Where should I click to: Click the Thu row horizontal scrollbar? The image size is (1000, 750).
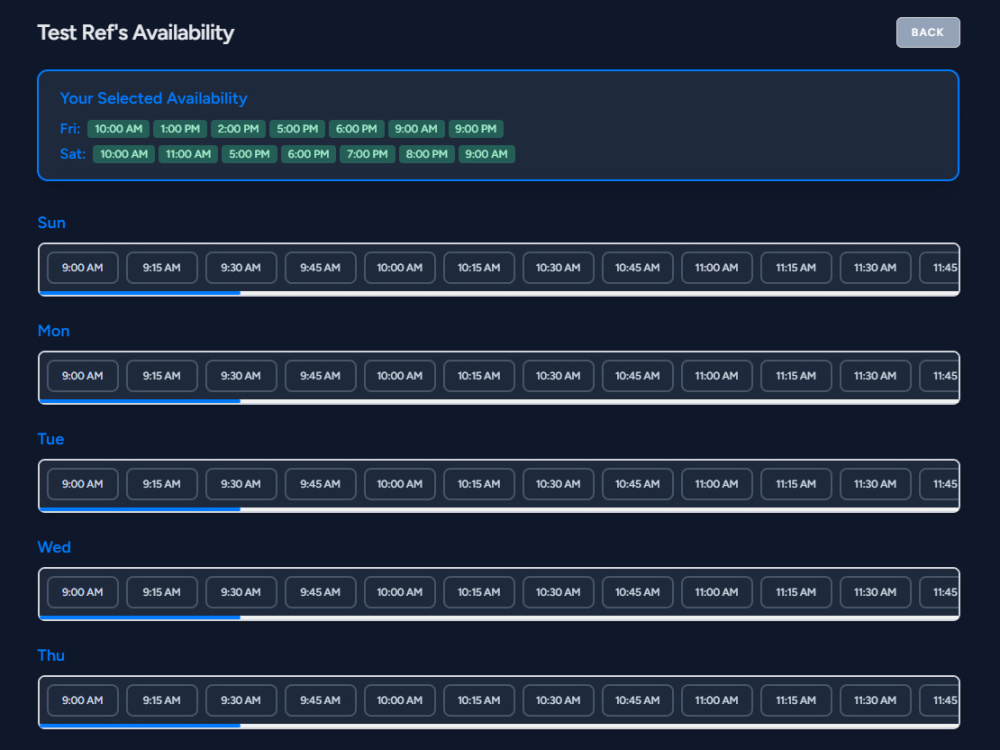click(x=499, y=726)
